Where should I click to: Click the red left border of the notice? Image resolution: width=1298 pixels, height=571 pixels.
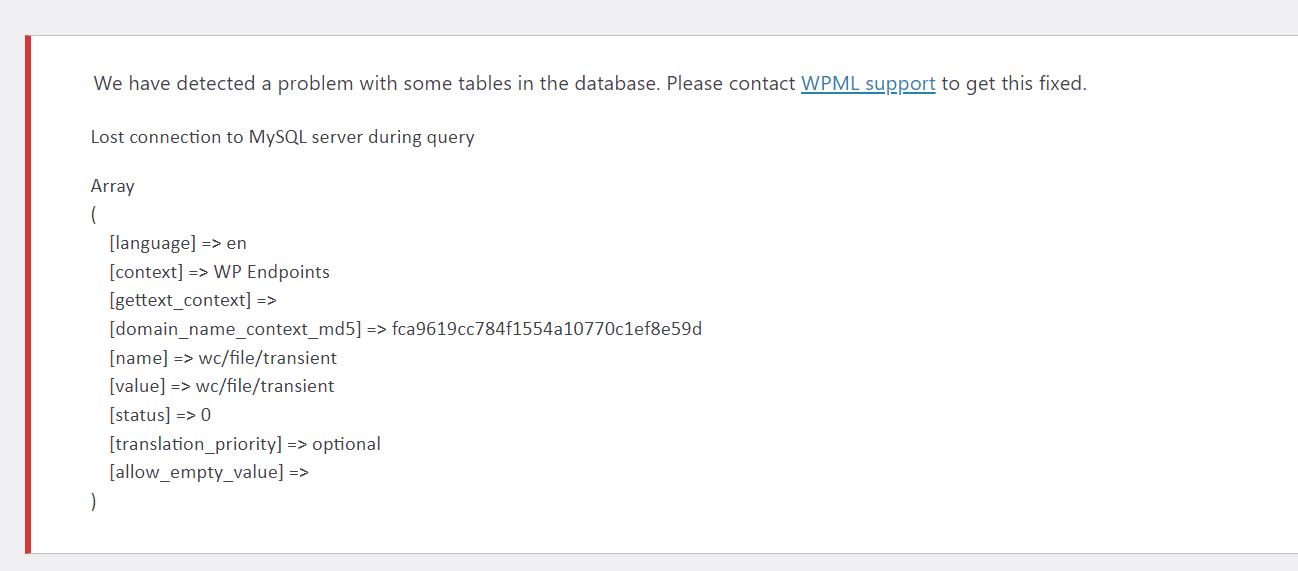28,294
